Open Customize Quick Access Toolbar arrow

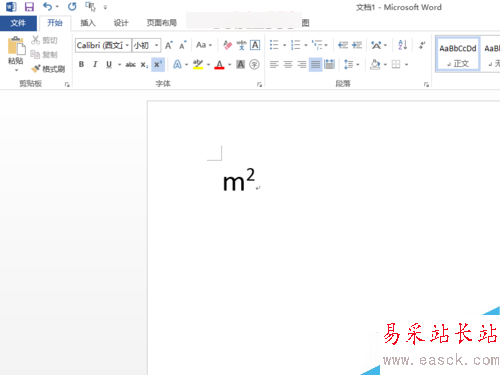coord(105,7)
